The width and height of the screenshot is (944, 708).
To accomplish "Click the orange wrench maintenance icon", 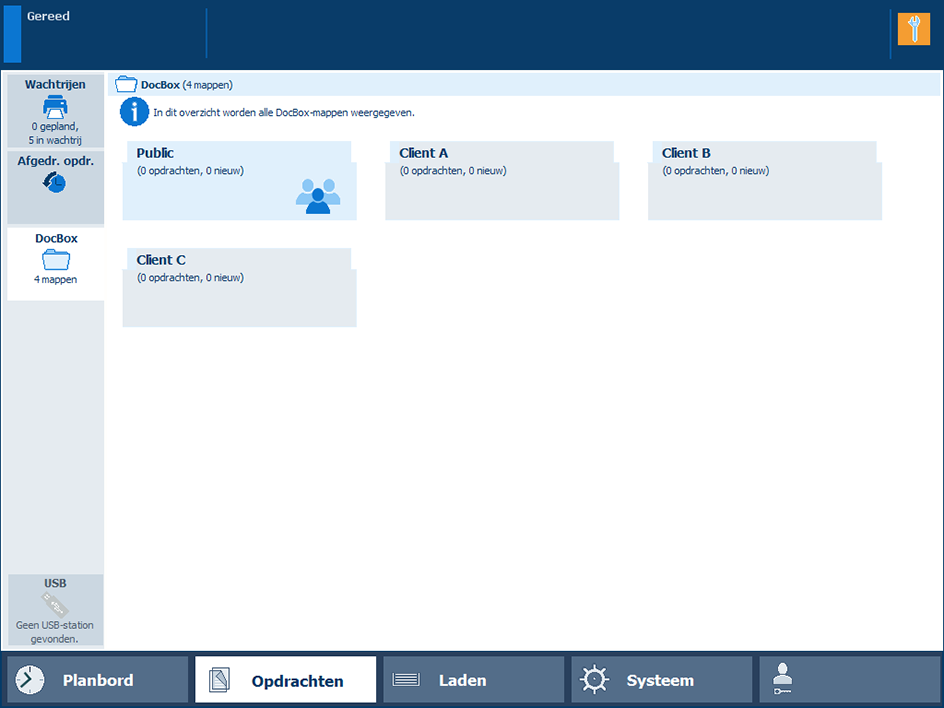I will 913,29.
